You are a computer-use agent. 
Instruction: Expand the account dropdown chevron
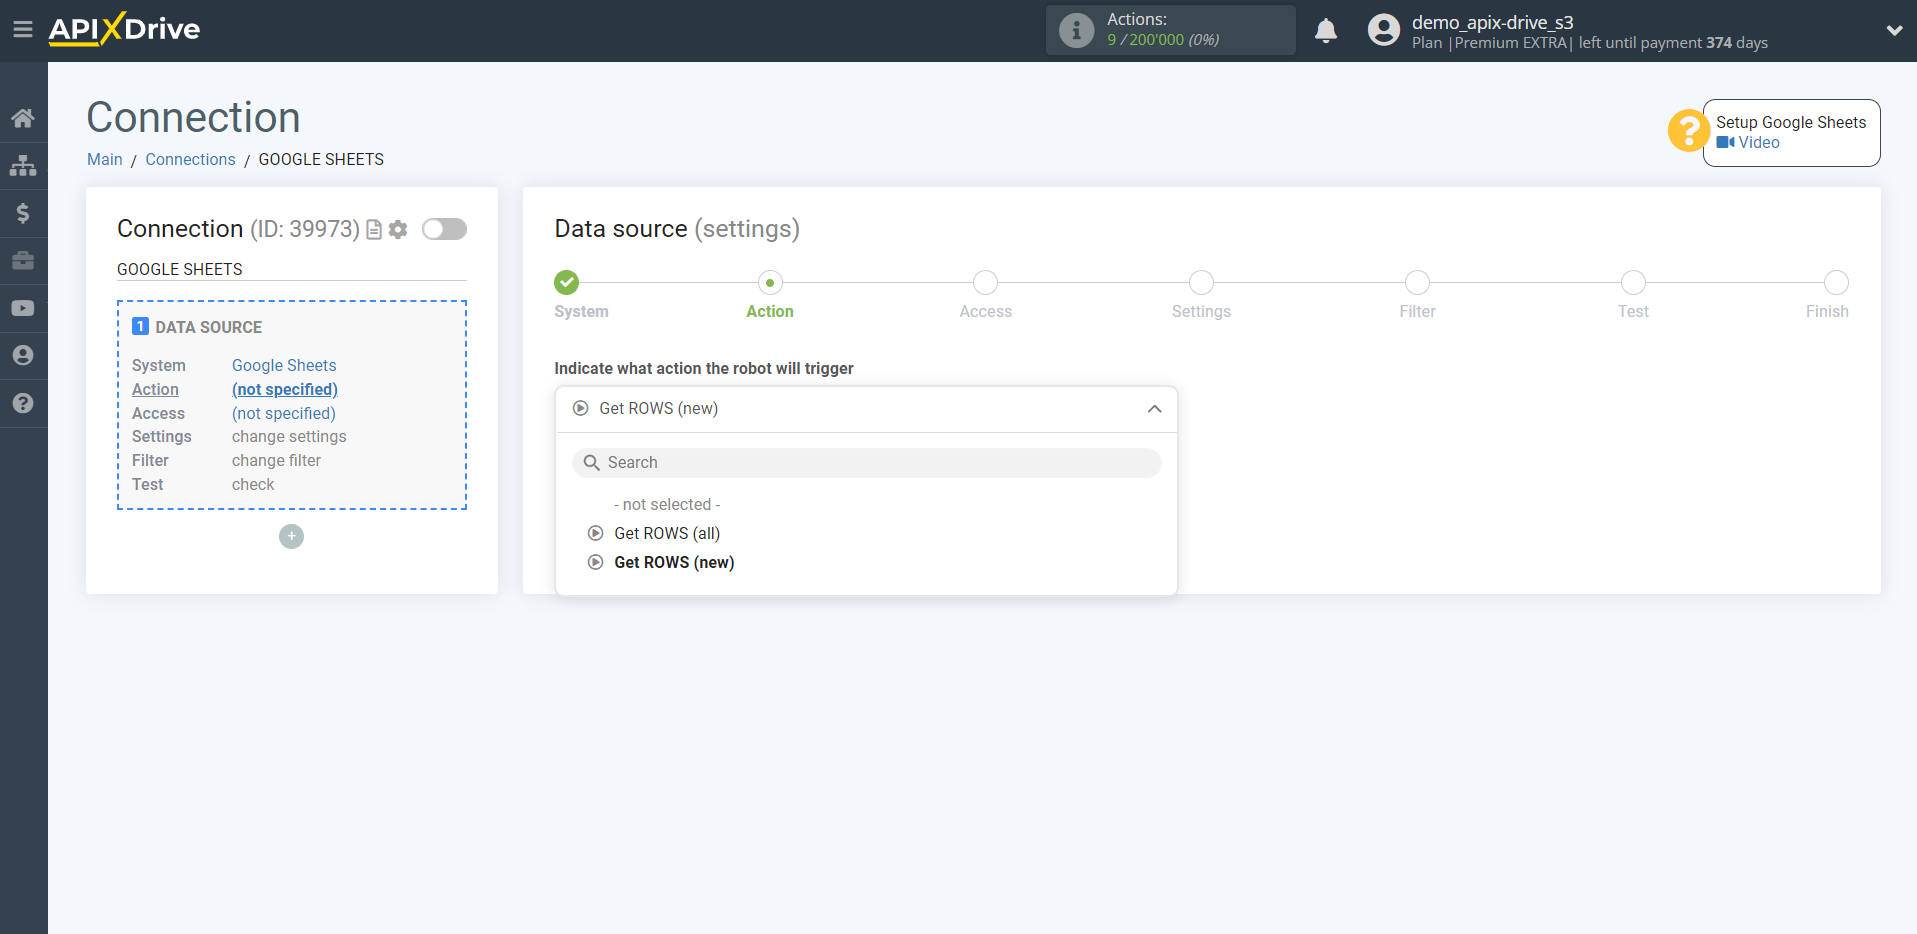1894,31
